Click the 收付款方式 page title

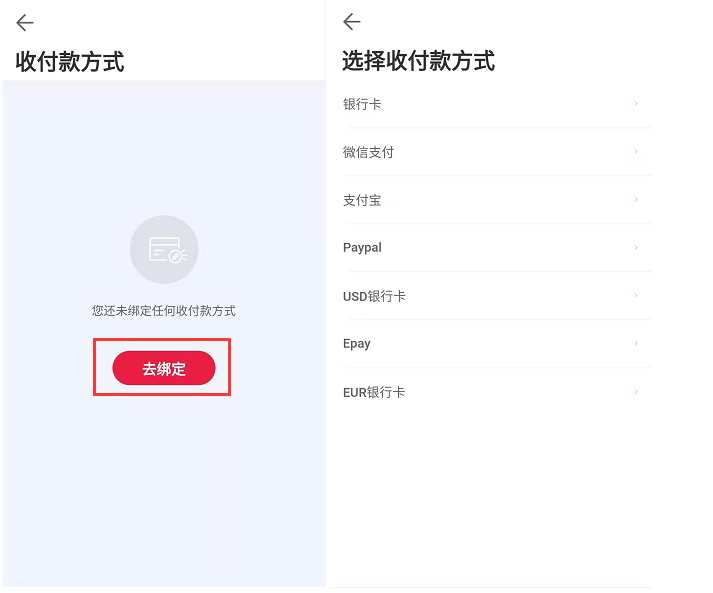[x=70, y=62]
